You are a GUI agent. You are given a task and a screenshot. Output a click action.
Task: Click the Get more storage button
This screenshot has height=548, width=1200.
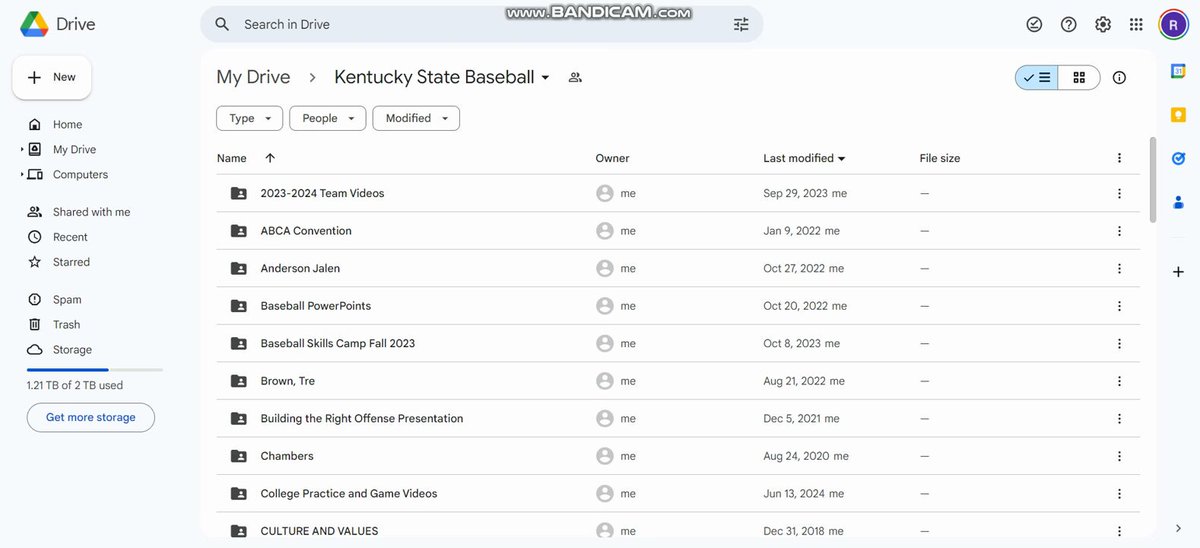click(91, 417)
